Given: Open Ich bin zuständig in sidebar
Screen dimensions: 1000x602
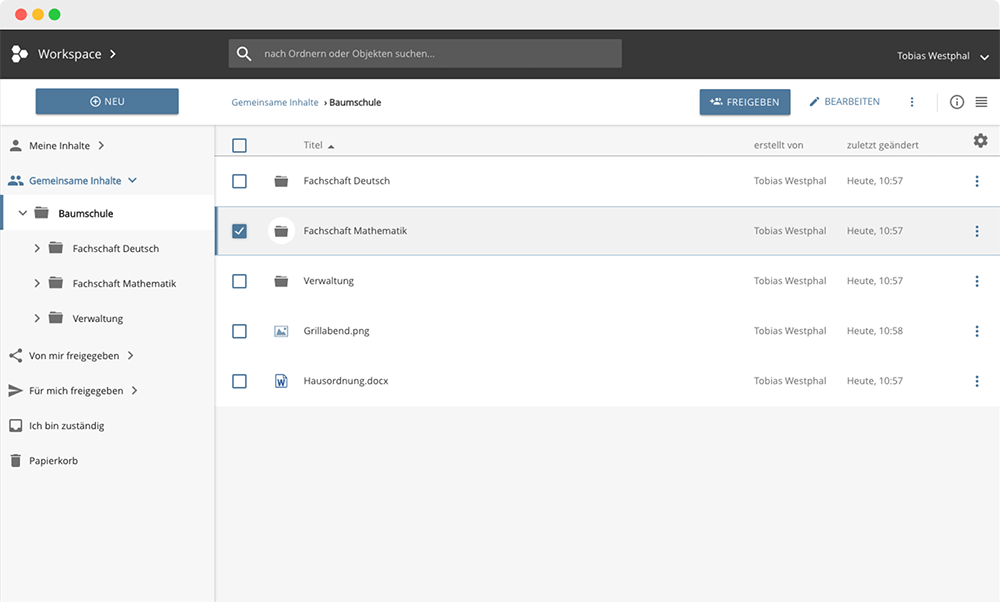Looking at the screenshot, I should click(66, 426).
